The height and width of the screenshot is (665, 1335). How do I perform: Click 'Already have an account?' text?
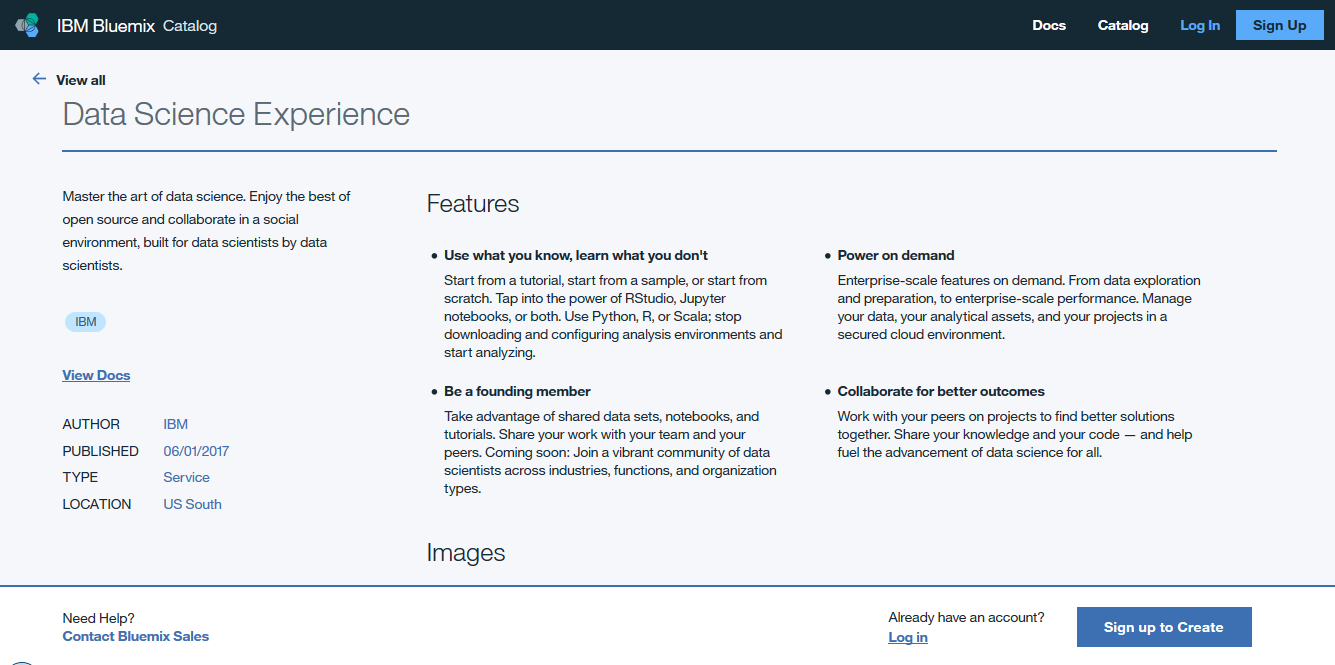point(966,617)
